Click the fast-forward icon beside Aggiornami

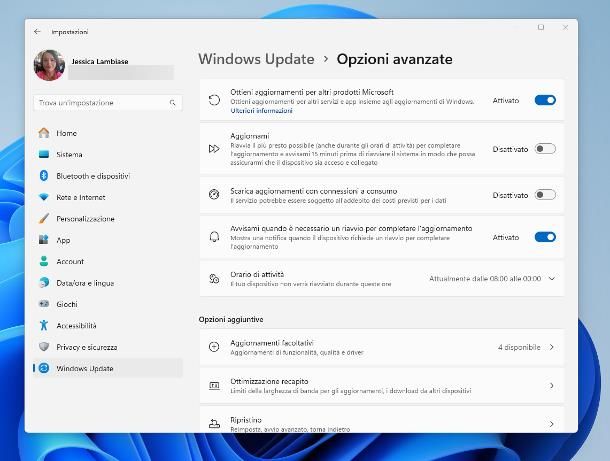[x=214, y=149]
